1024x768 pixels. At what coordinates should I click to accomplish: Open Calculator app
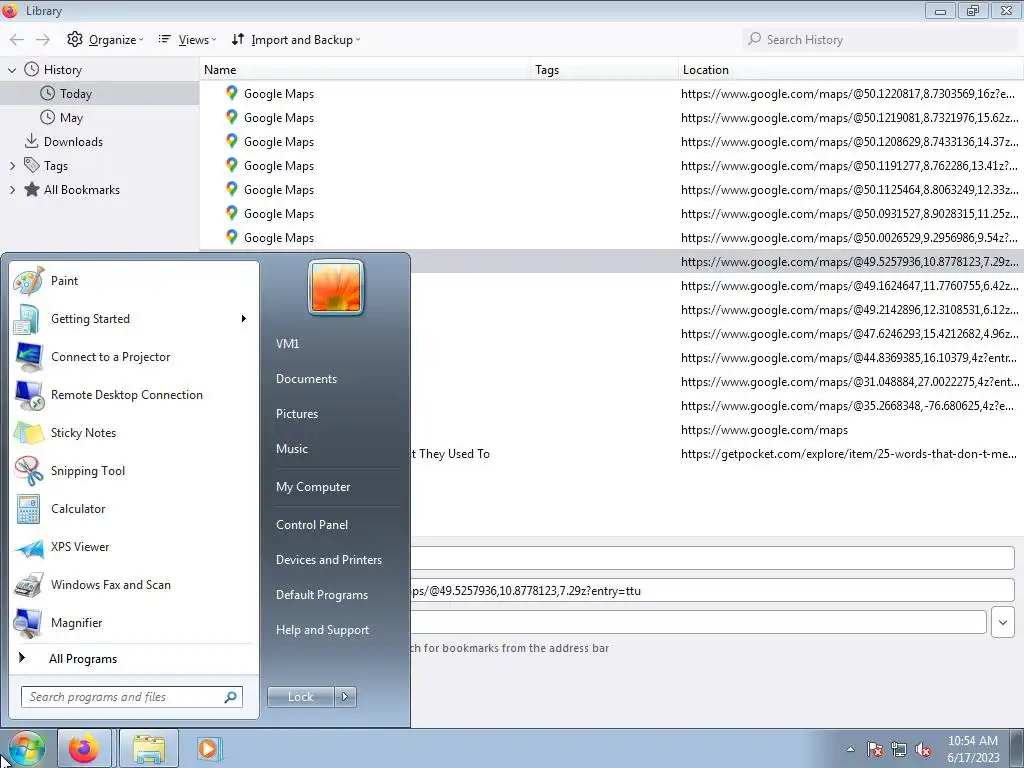(x=134, y=509)
